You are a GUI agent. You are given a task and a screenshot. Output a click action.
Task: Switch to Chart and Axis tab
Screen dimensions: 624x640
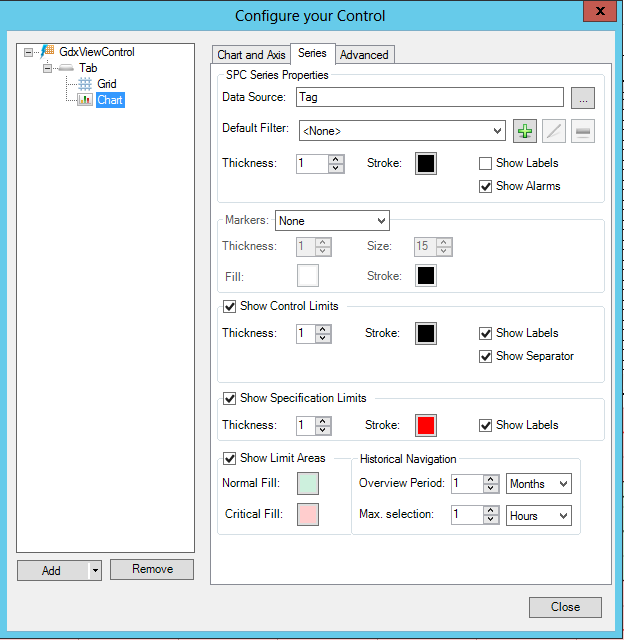click(x=251, y=55)
